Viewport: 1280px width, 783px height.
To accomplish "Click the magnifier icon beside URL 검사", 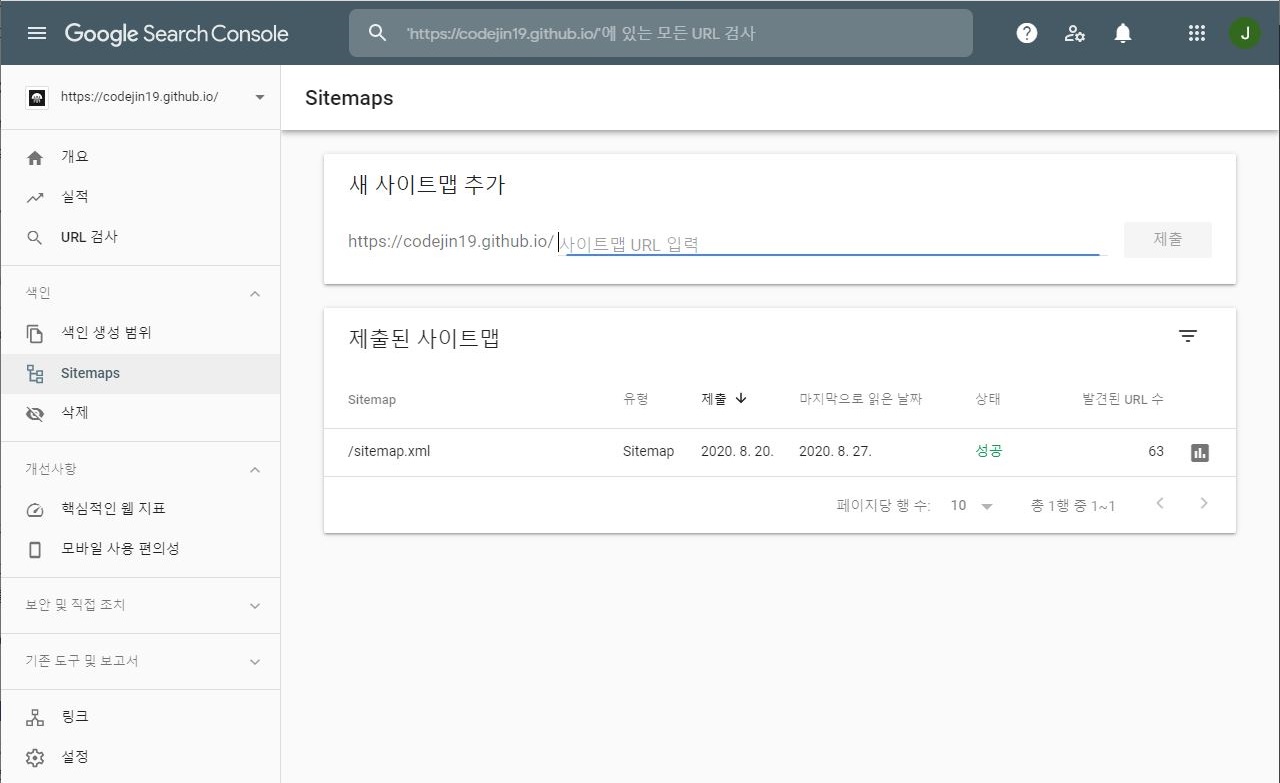I will [35, 237].
